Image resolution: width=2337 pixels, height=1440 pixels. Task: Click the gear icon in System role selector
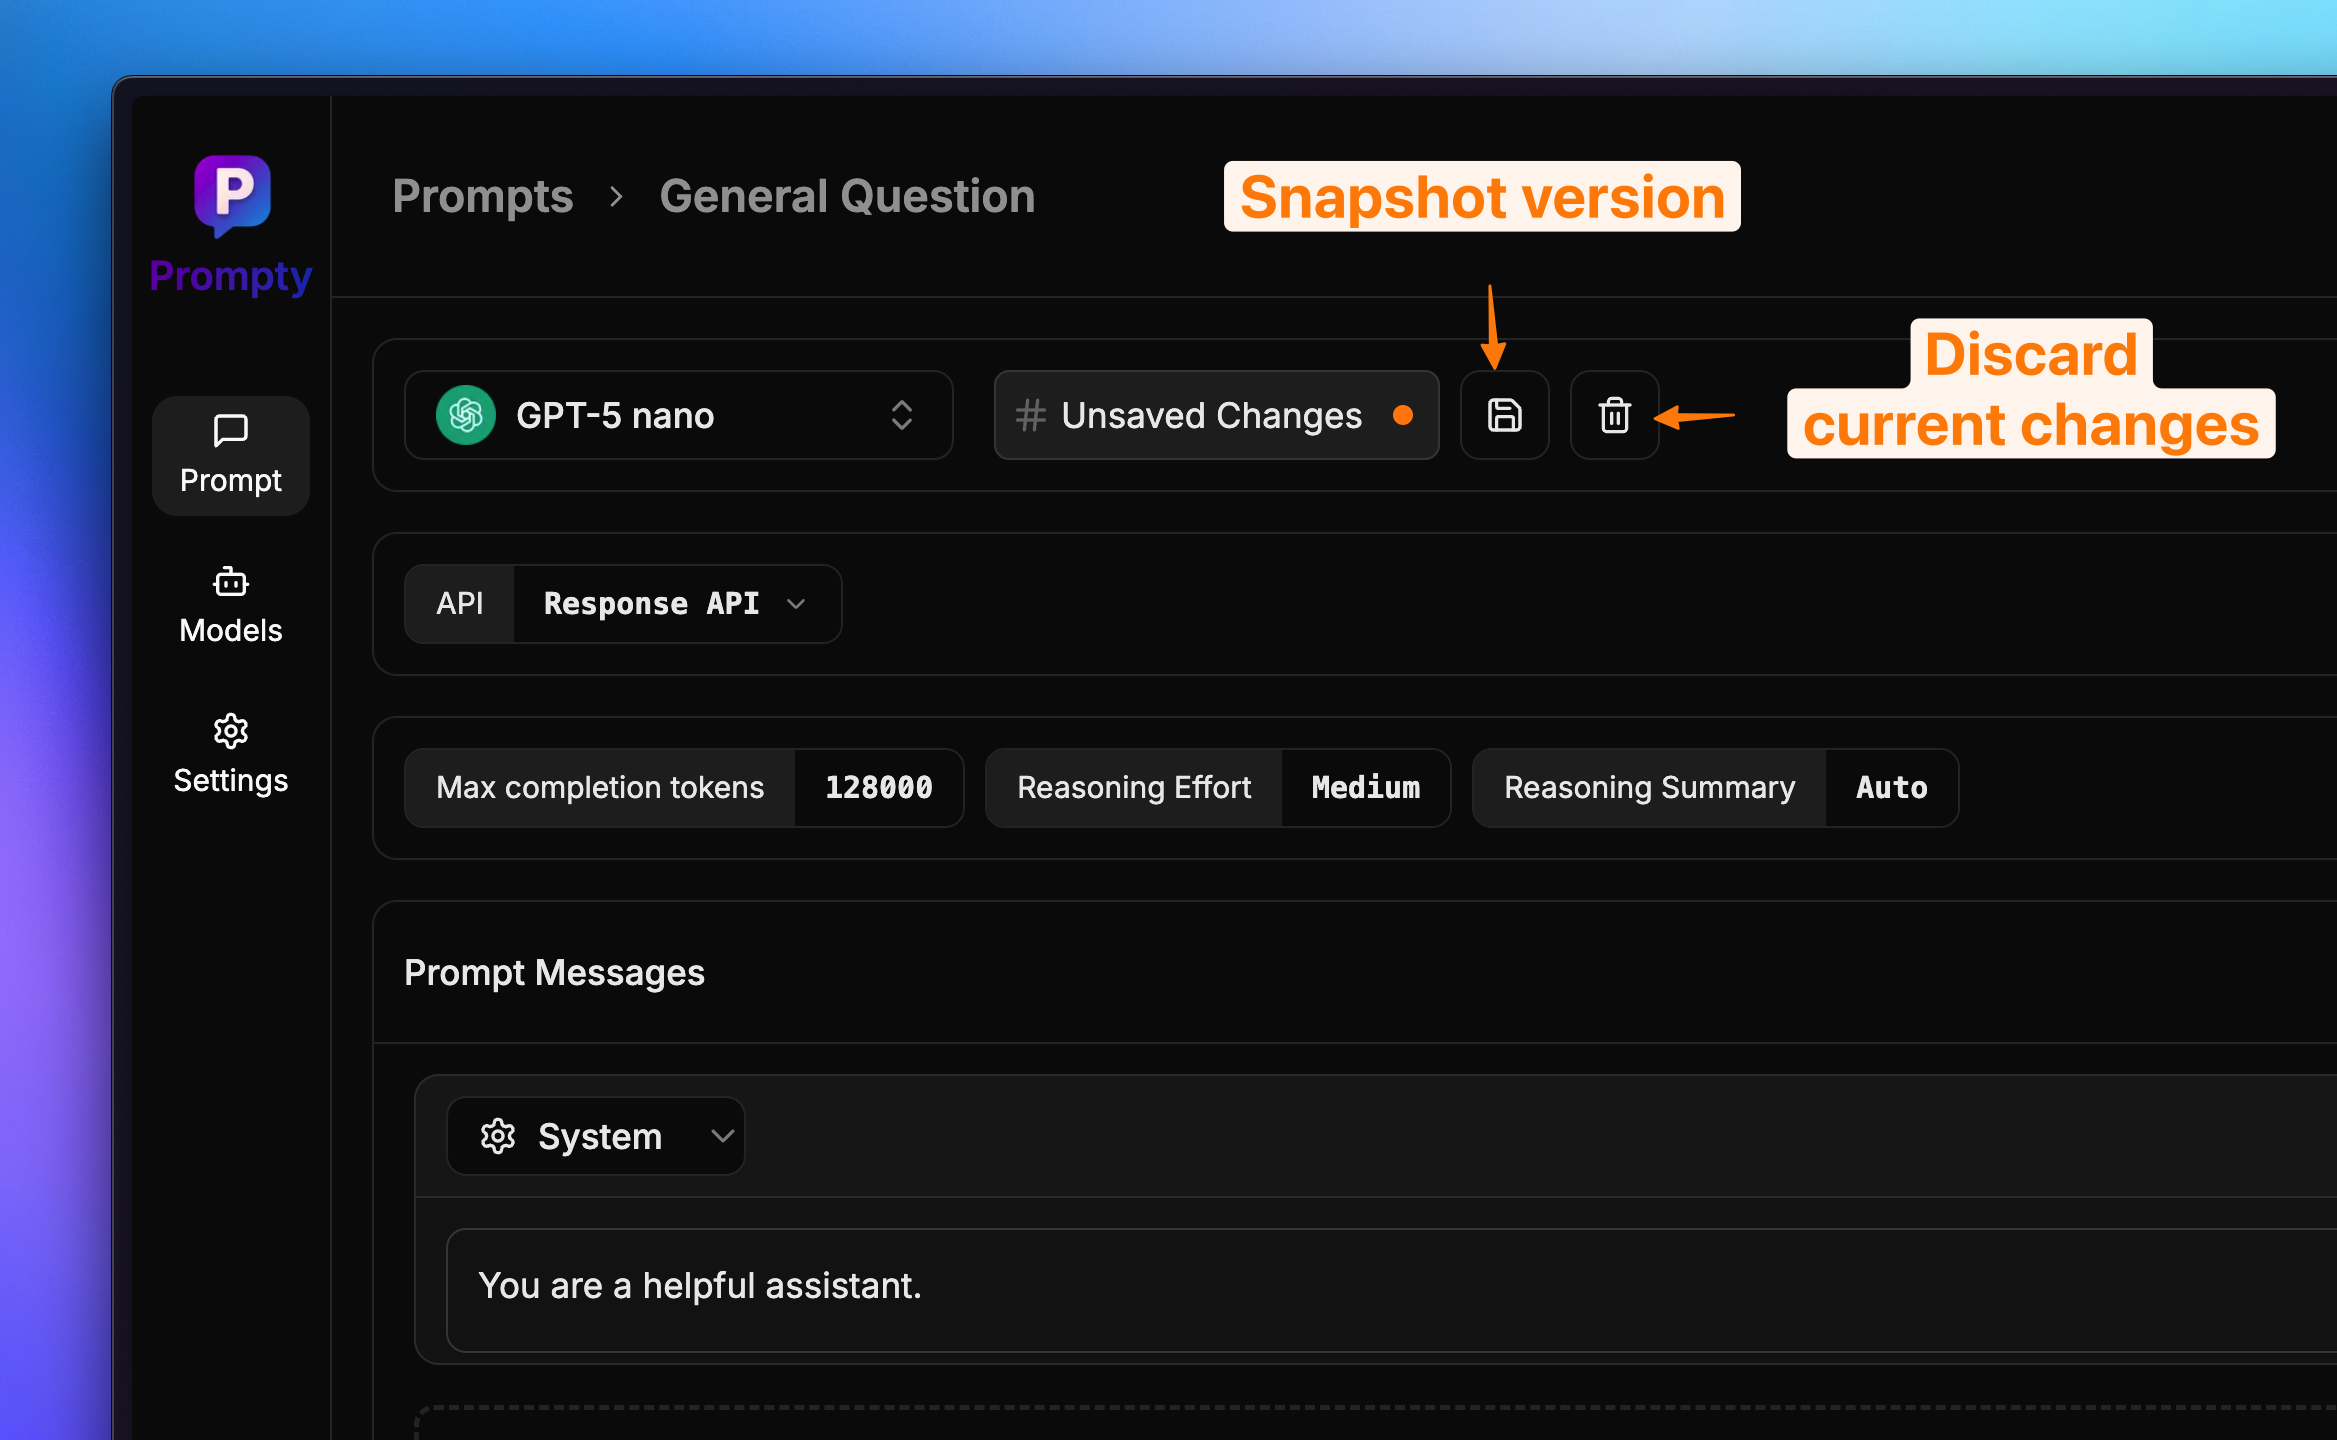click(x=498, y=1136)
